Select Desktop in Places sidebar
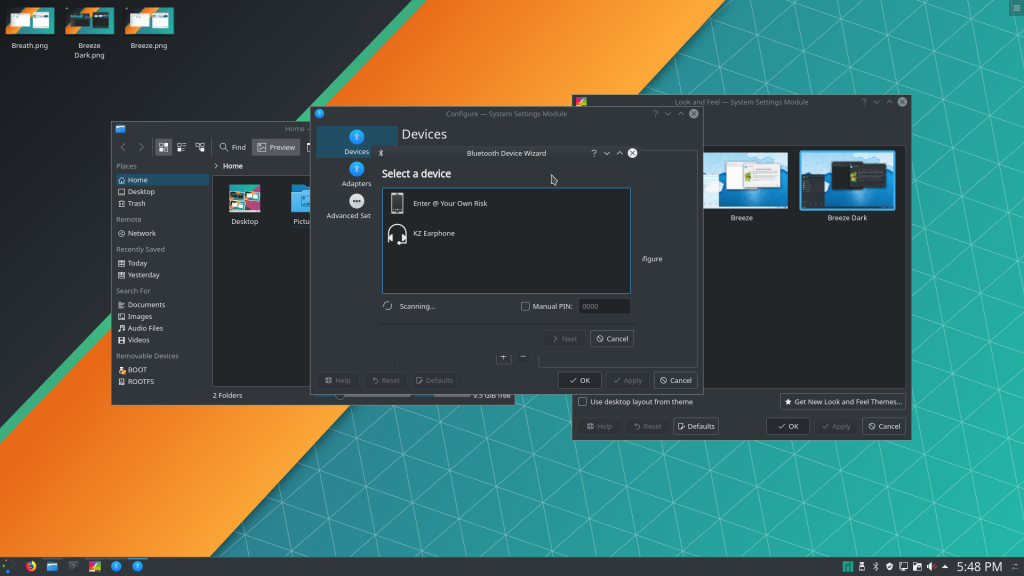The image size is (1024, 576). (x=161, y=191)
